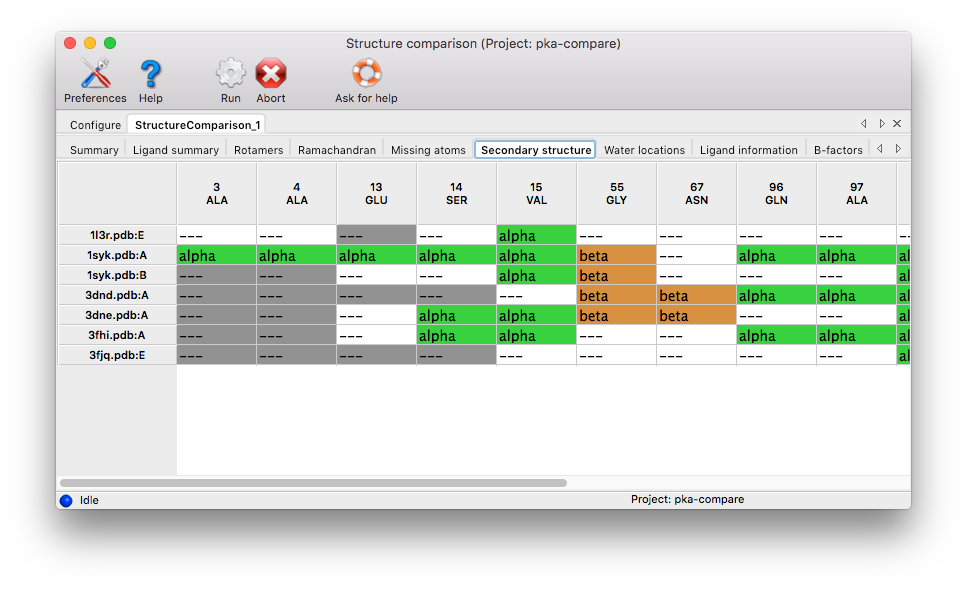Click the blue Idle status indicator
The height and width of the screenshot is (589, 967).
coord(66,500)
